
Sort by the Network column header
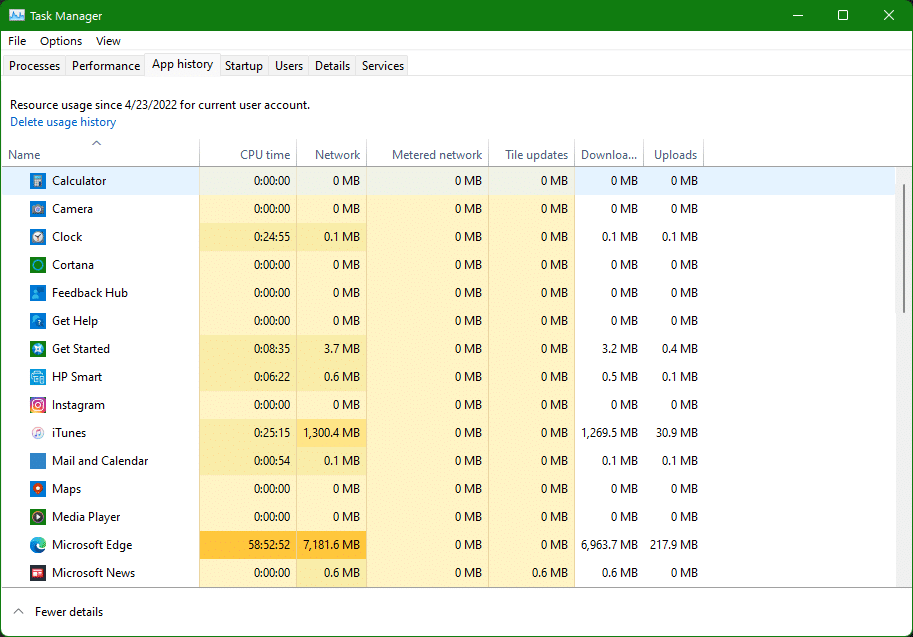[x=332, y=154]
